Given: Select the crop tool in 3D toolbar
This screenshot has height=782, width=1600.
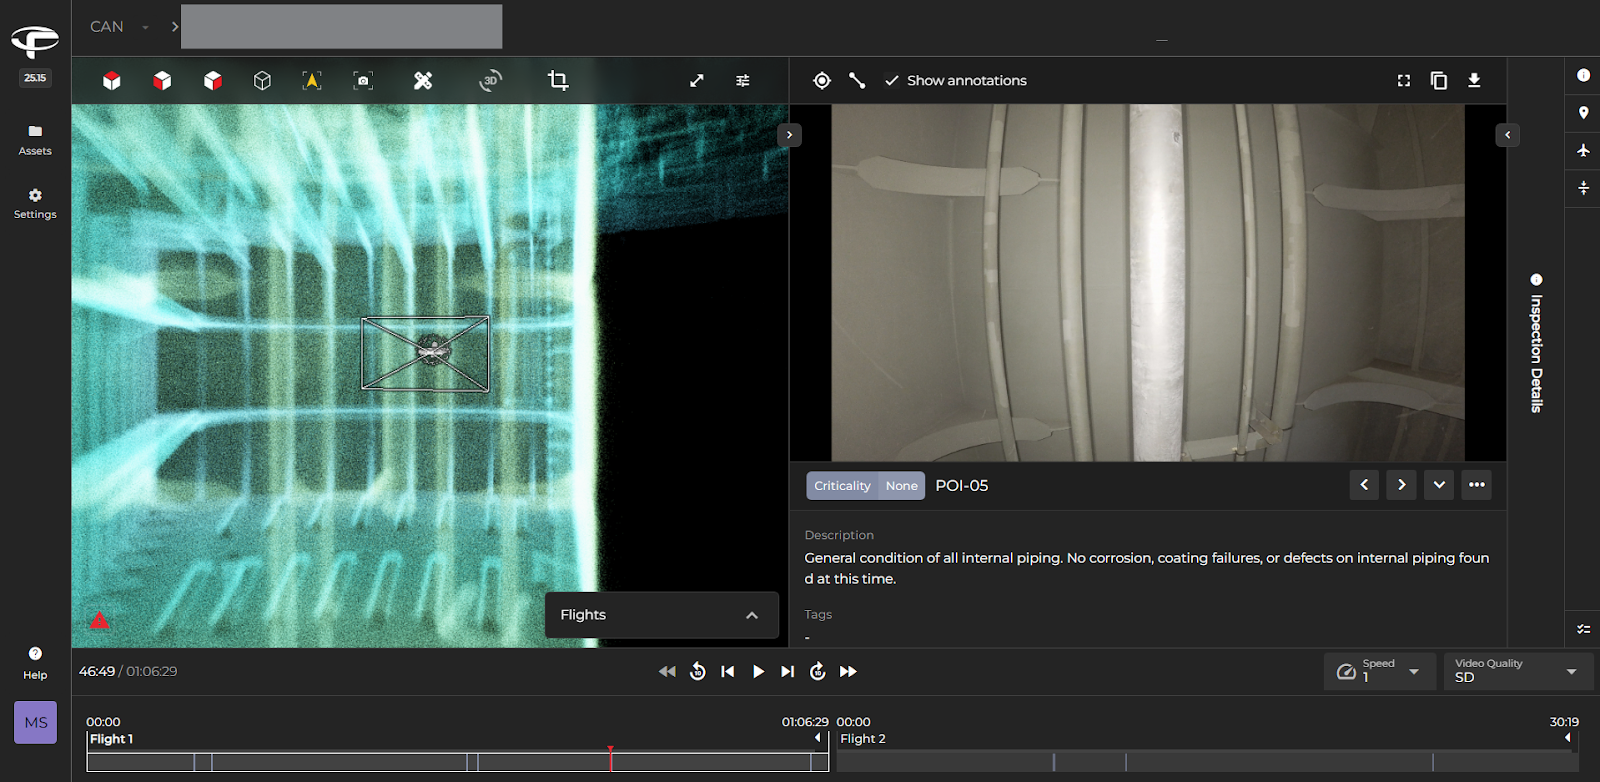Looking at the screenshot, I should 558,81.
